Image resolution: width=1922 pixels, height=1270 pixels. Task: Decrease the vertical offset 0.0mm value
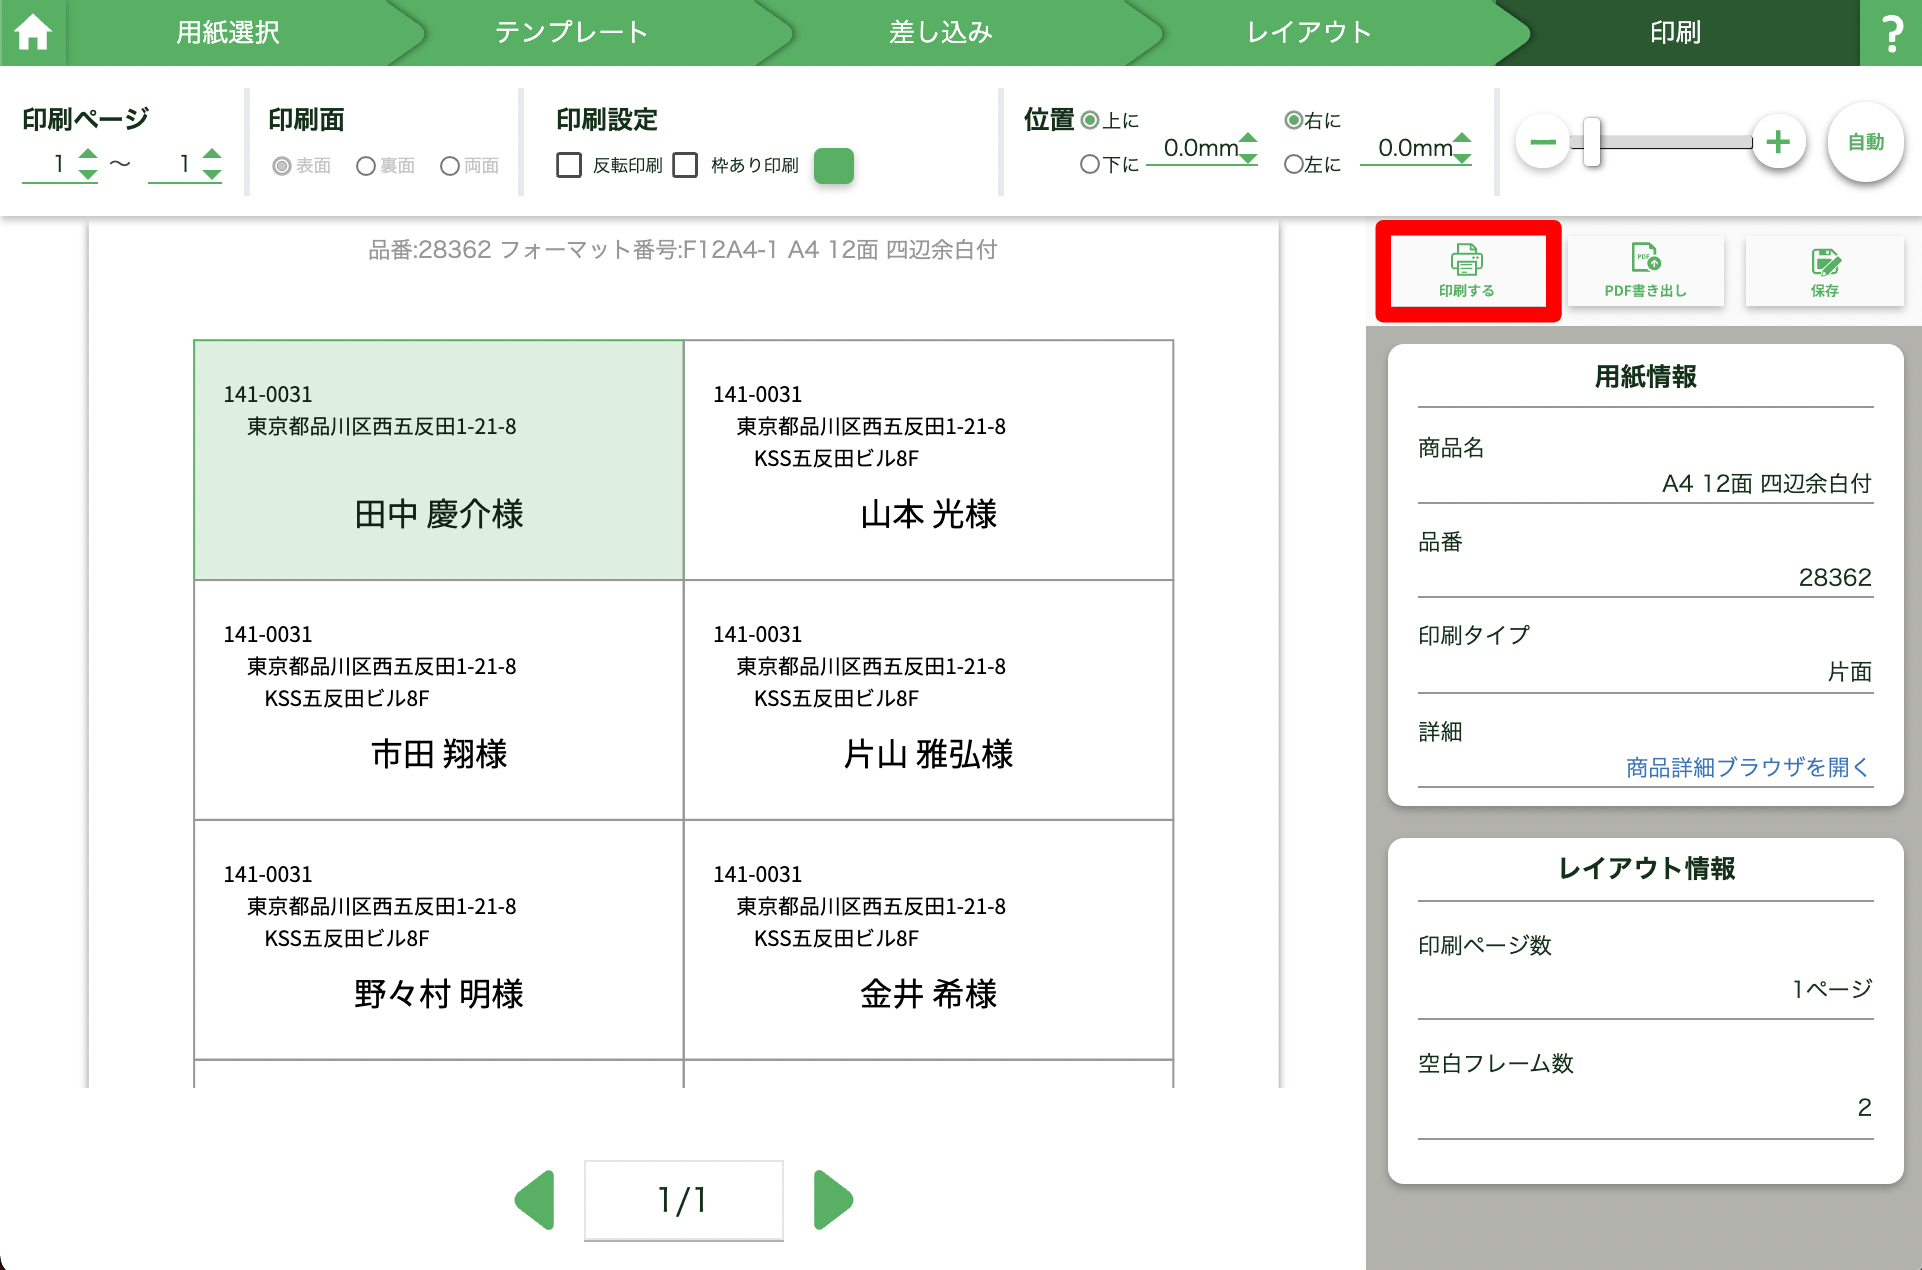point(1248,158)
